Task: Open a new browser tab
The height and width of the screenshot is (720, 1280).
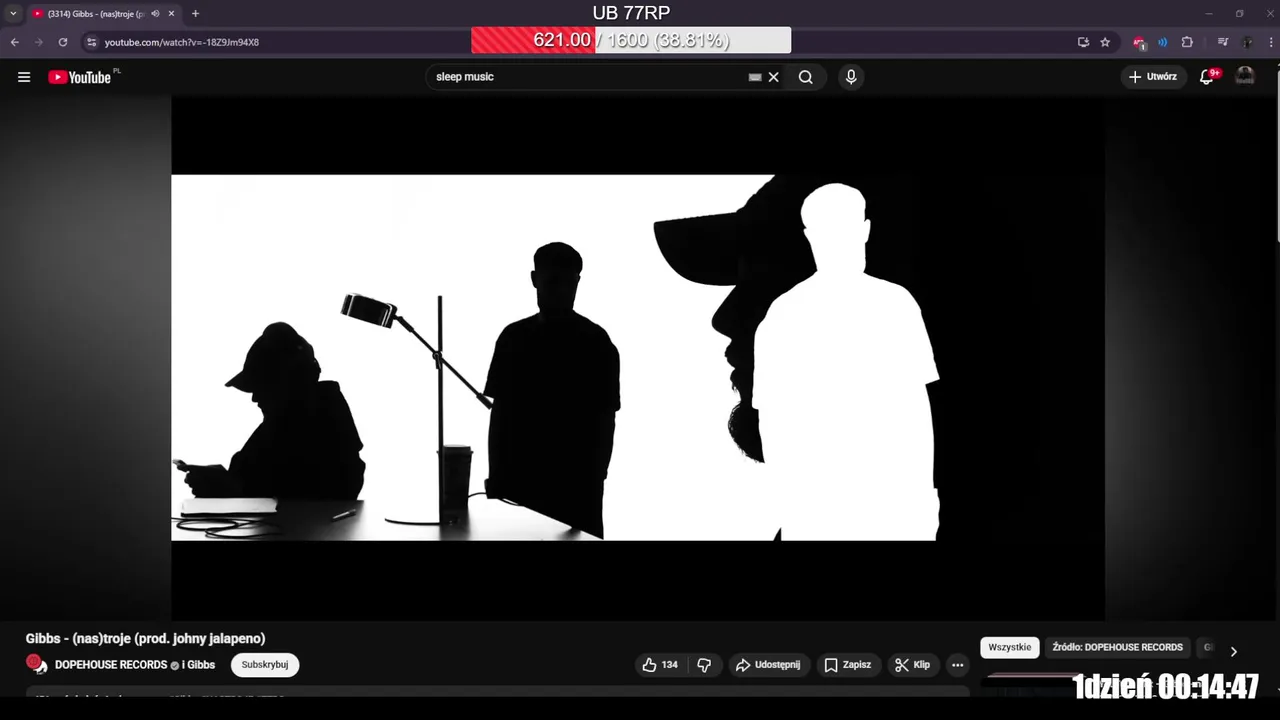Action: pyautogui.click(x=195, y=14)
